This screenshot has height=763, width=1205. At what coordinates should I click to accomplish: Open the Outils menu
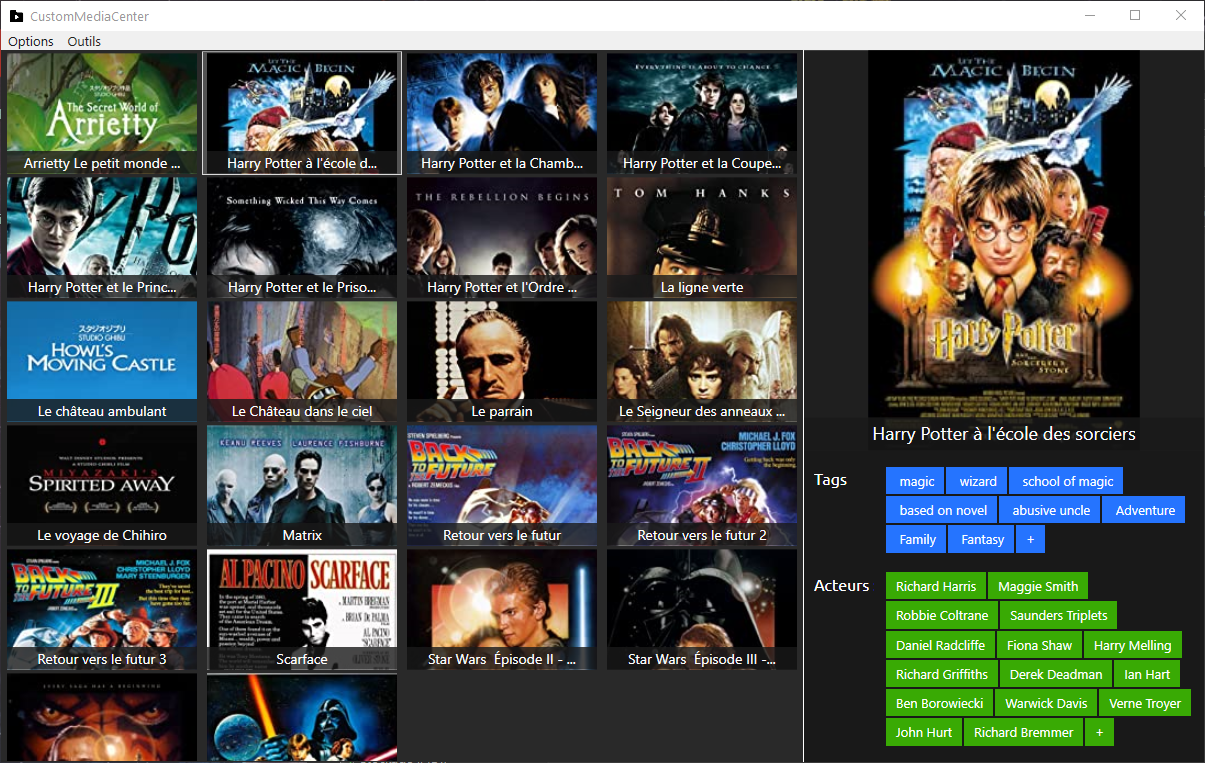[x=84, y=41]
